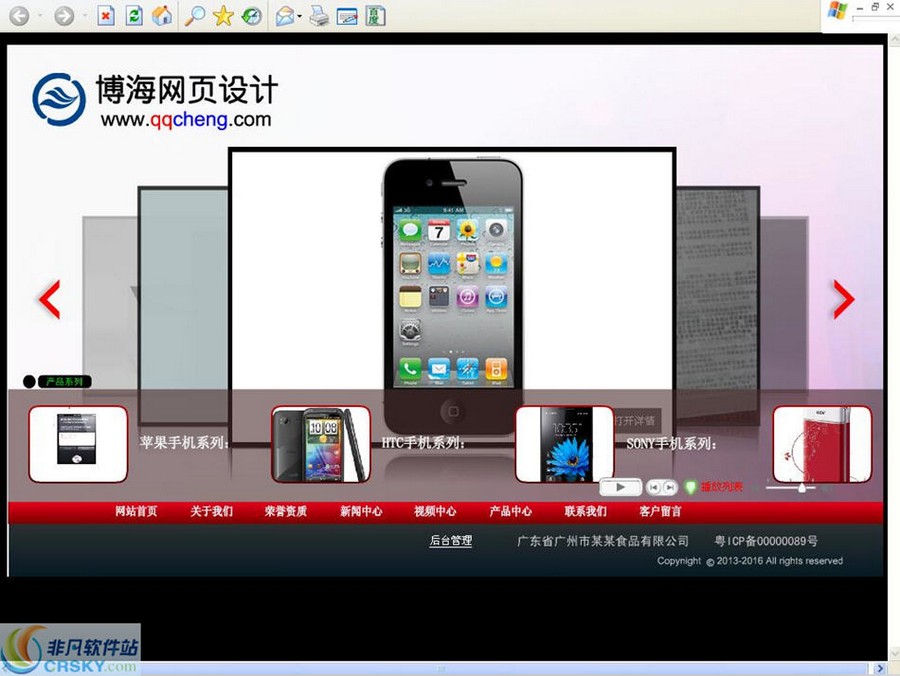Image resolution: width=900 pixels, height=676 pixels.
Task: Click the horizontal scrollbar right arrow
Action: (x=880, y=669)
